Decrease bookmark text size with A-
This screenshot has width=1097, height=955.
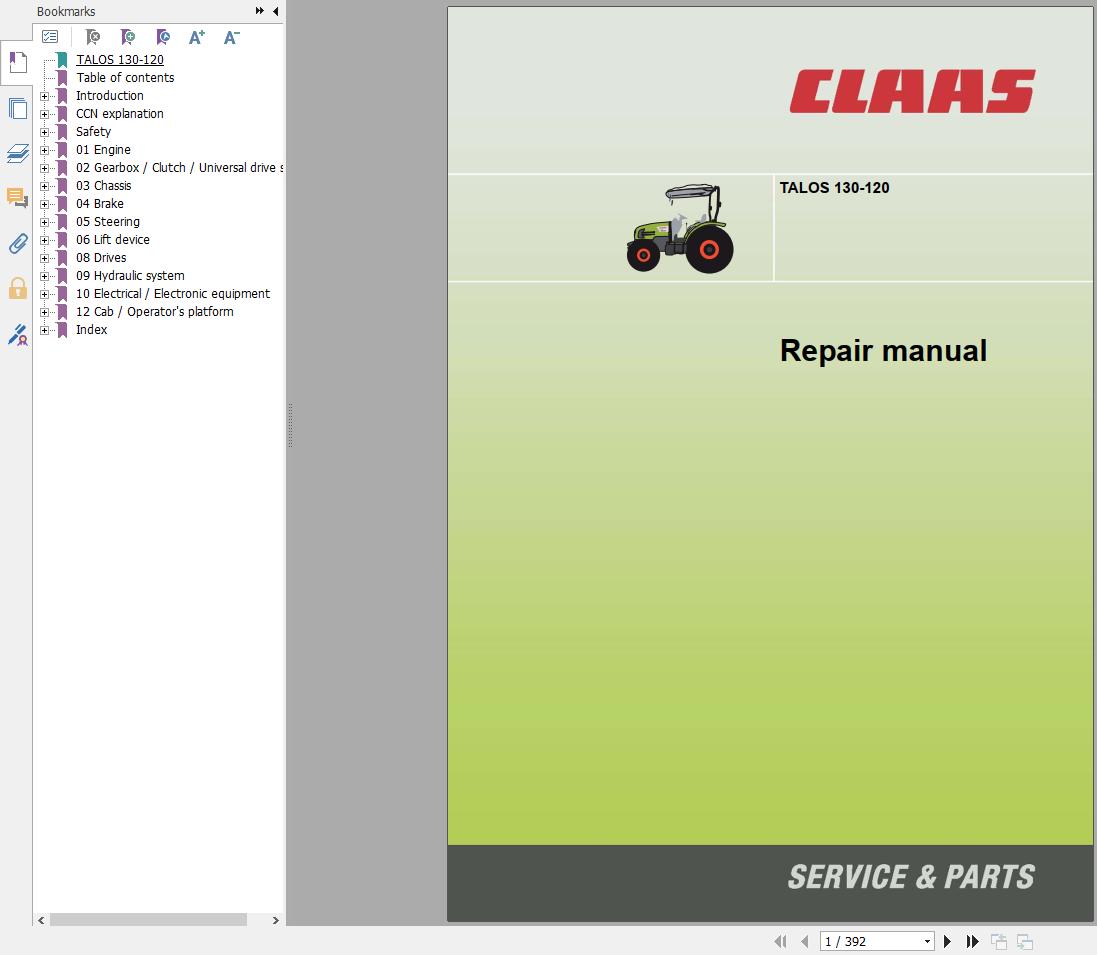[232, 36]
